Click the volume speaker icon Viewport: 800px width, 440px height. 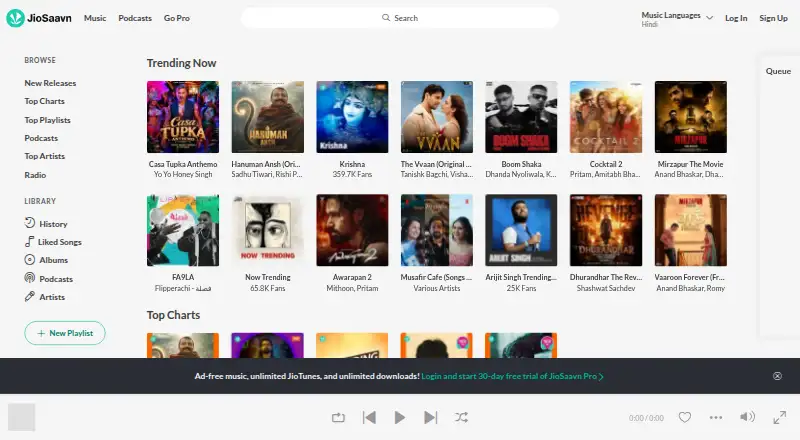pos(747,417)
